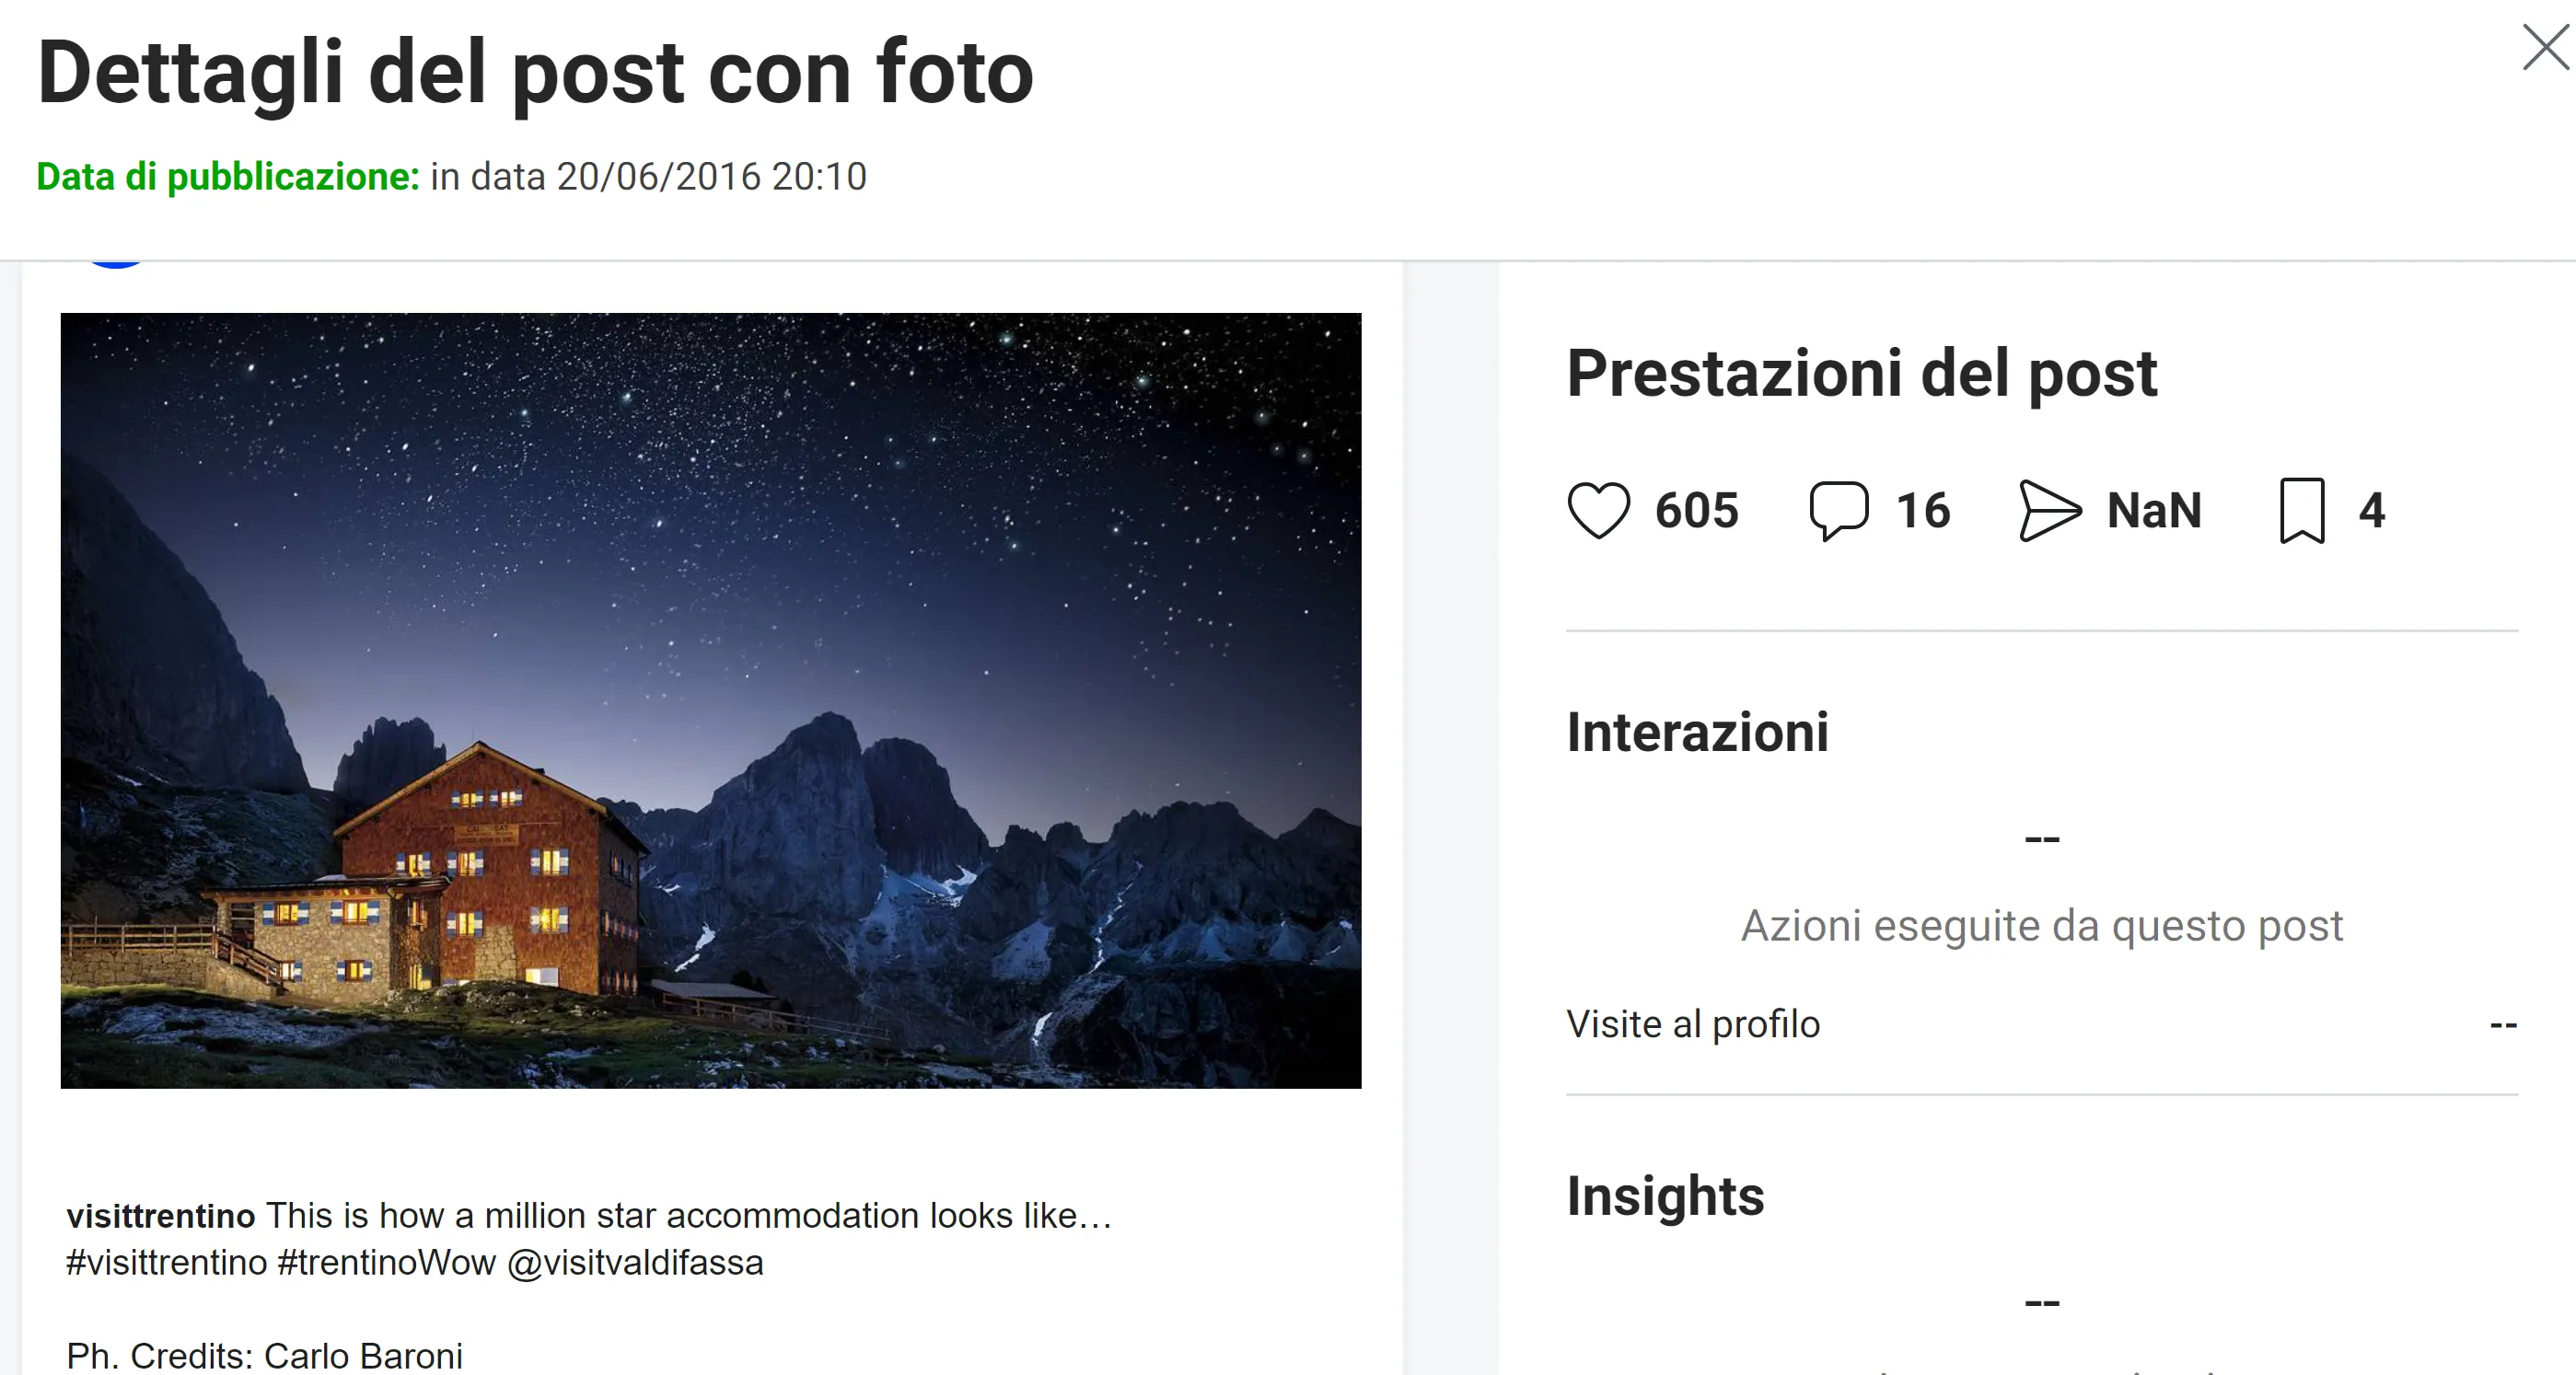Screen dimensions: 2576x1375
Task: Click the 16 comments count
Action: [1923, 510]
